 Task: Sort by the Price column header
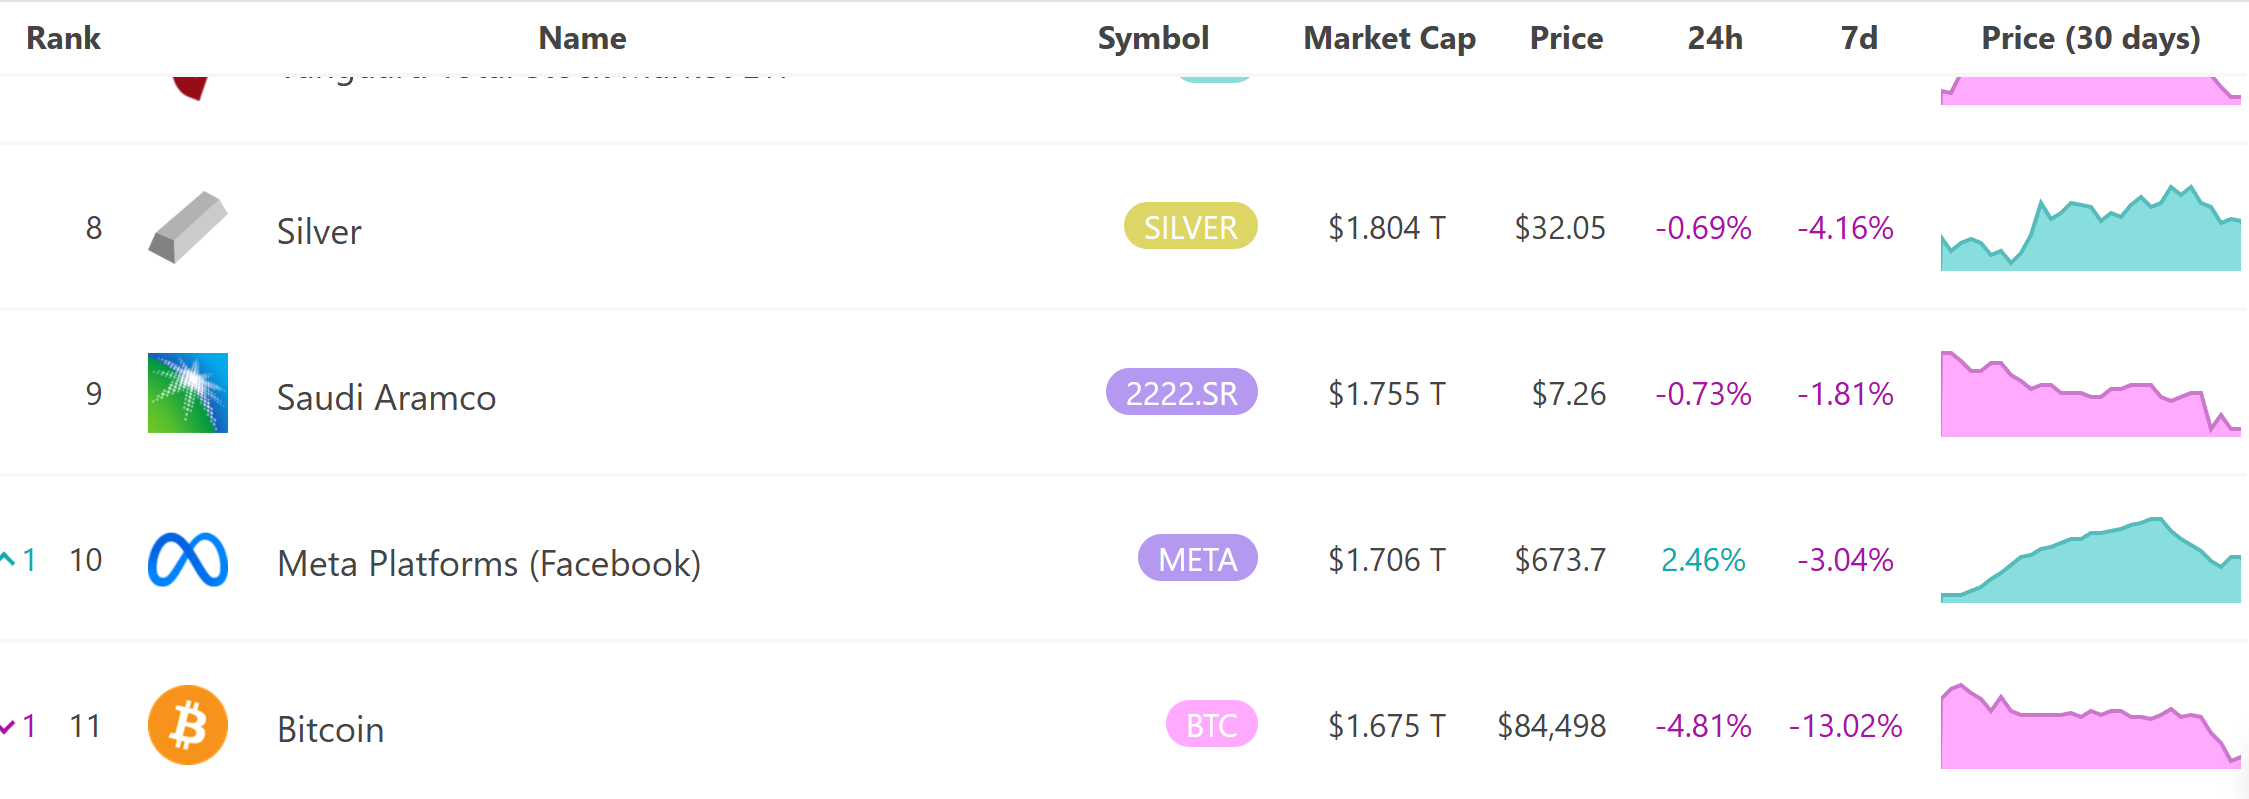coord(1566,38)
